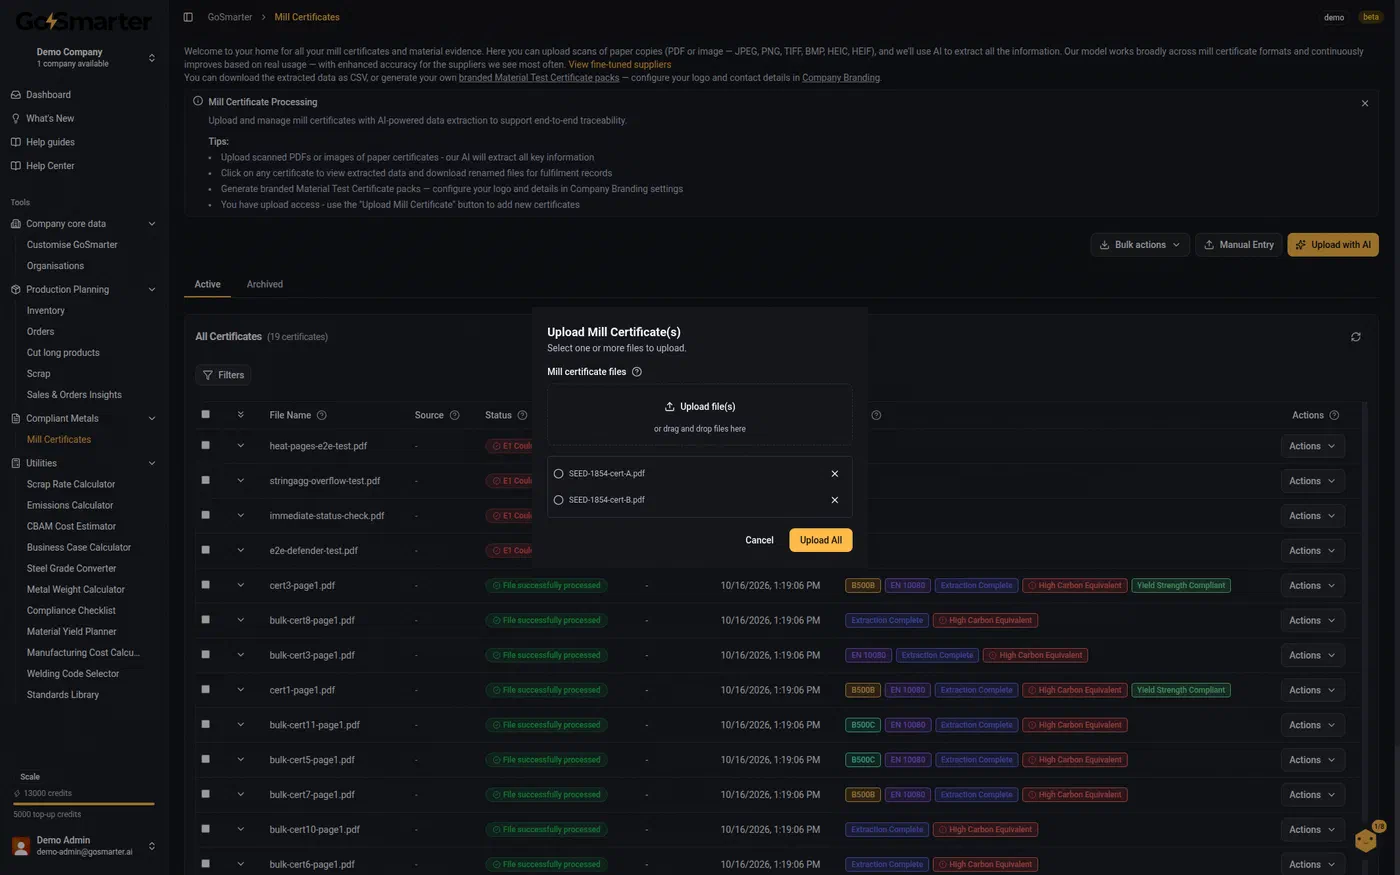Cancel the upload dialog
Viewport: 1400px width, 875px height.
pos(759,540)
